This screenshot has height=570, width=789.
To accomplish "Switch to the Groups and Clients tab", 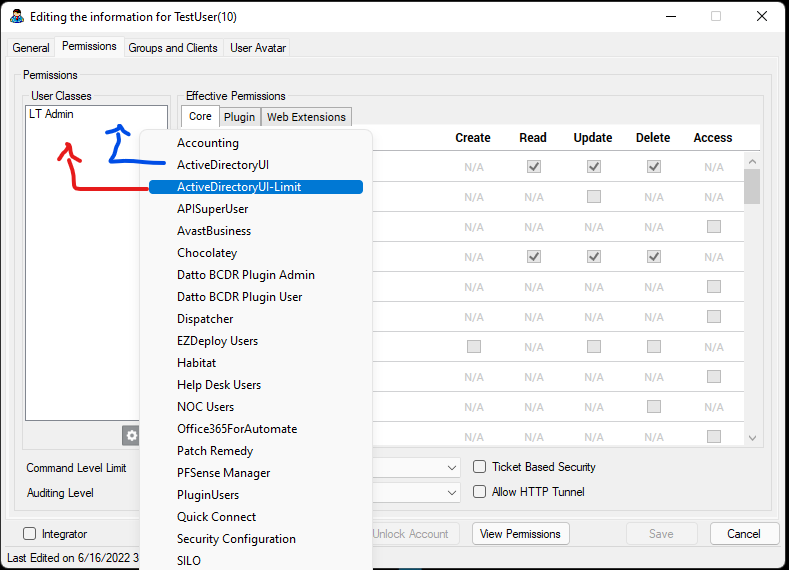I will coord(173,48).
